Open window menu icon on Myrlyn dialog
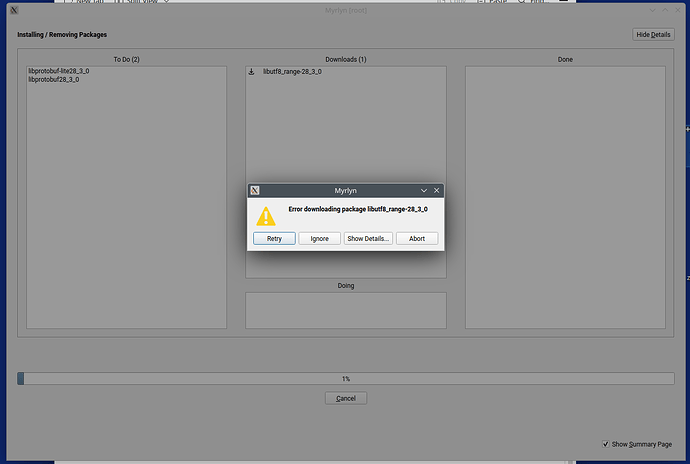This screenshot has width=690, height=464. [x=255, y=190]
